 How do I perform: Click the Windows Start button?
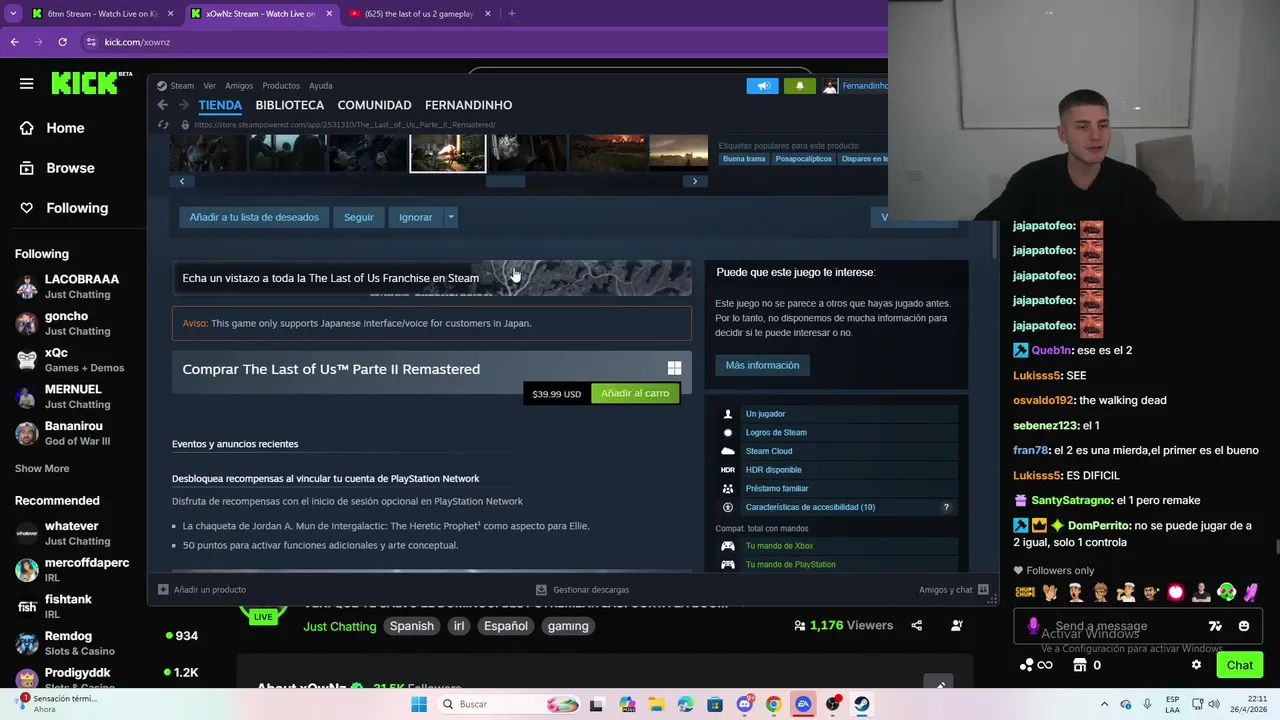pos(419,704)
